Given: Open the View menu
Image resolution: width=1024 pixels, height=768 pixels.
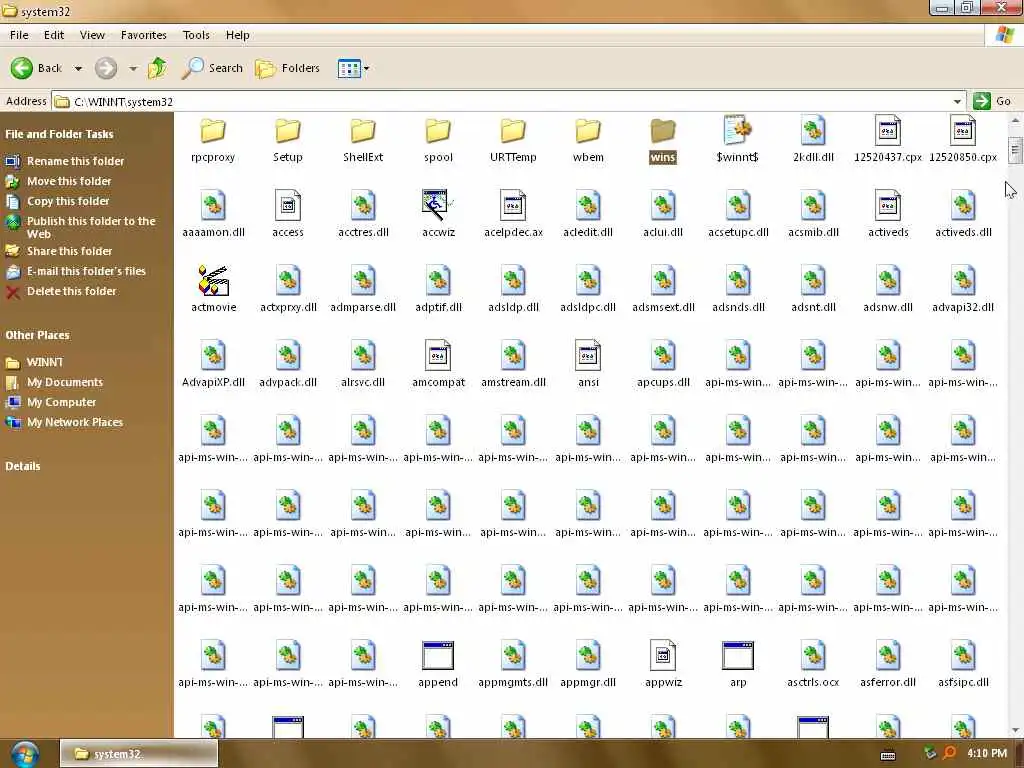Looking at the screenshot, I should pyautogui.click(x=92, y=35).
